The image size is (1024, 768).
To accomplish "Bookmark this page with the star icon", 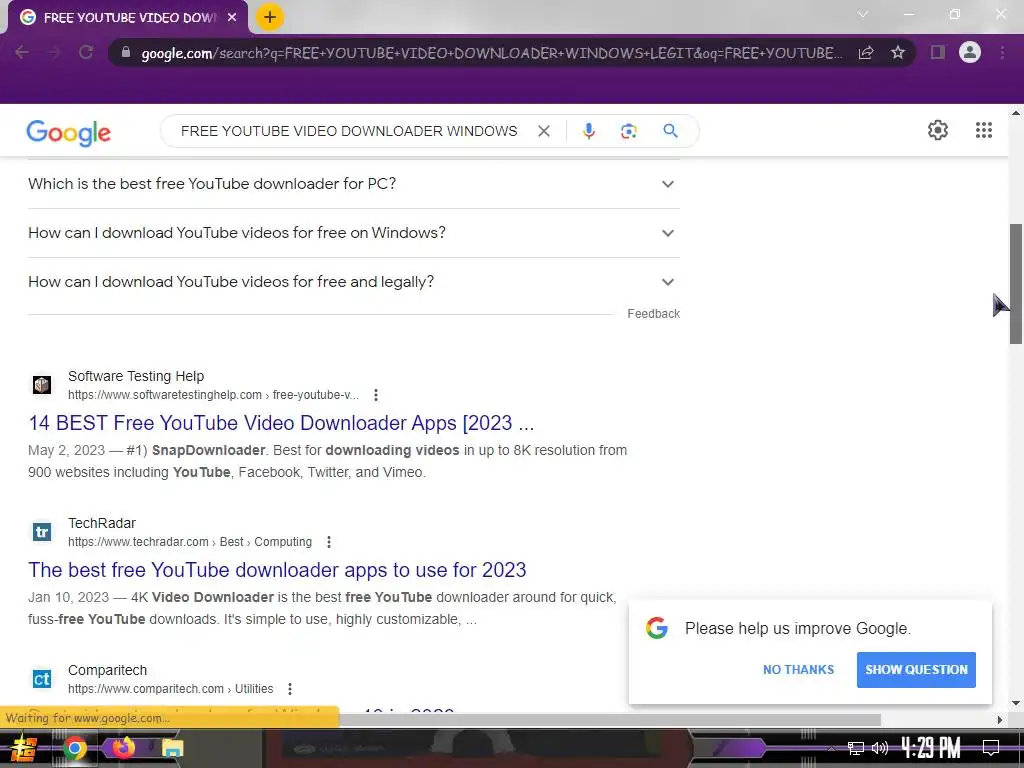I will [898, 52].
